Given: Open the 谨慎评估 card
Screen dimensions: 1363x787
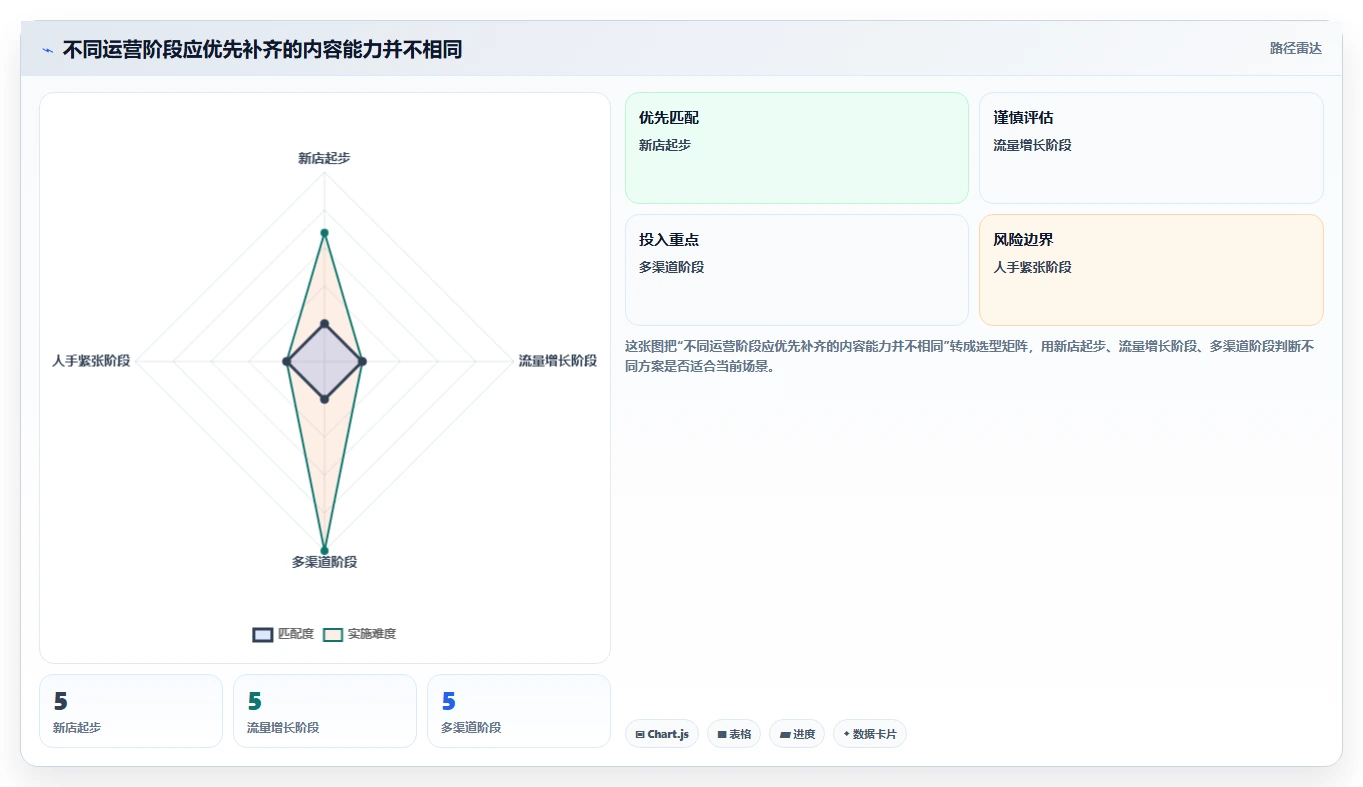Looking at the screenshot, I should coord(1151,148).
